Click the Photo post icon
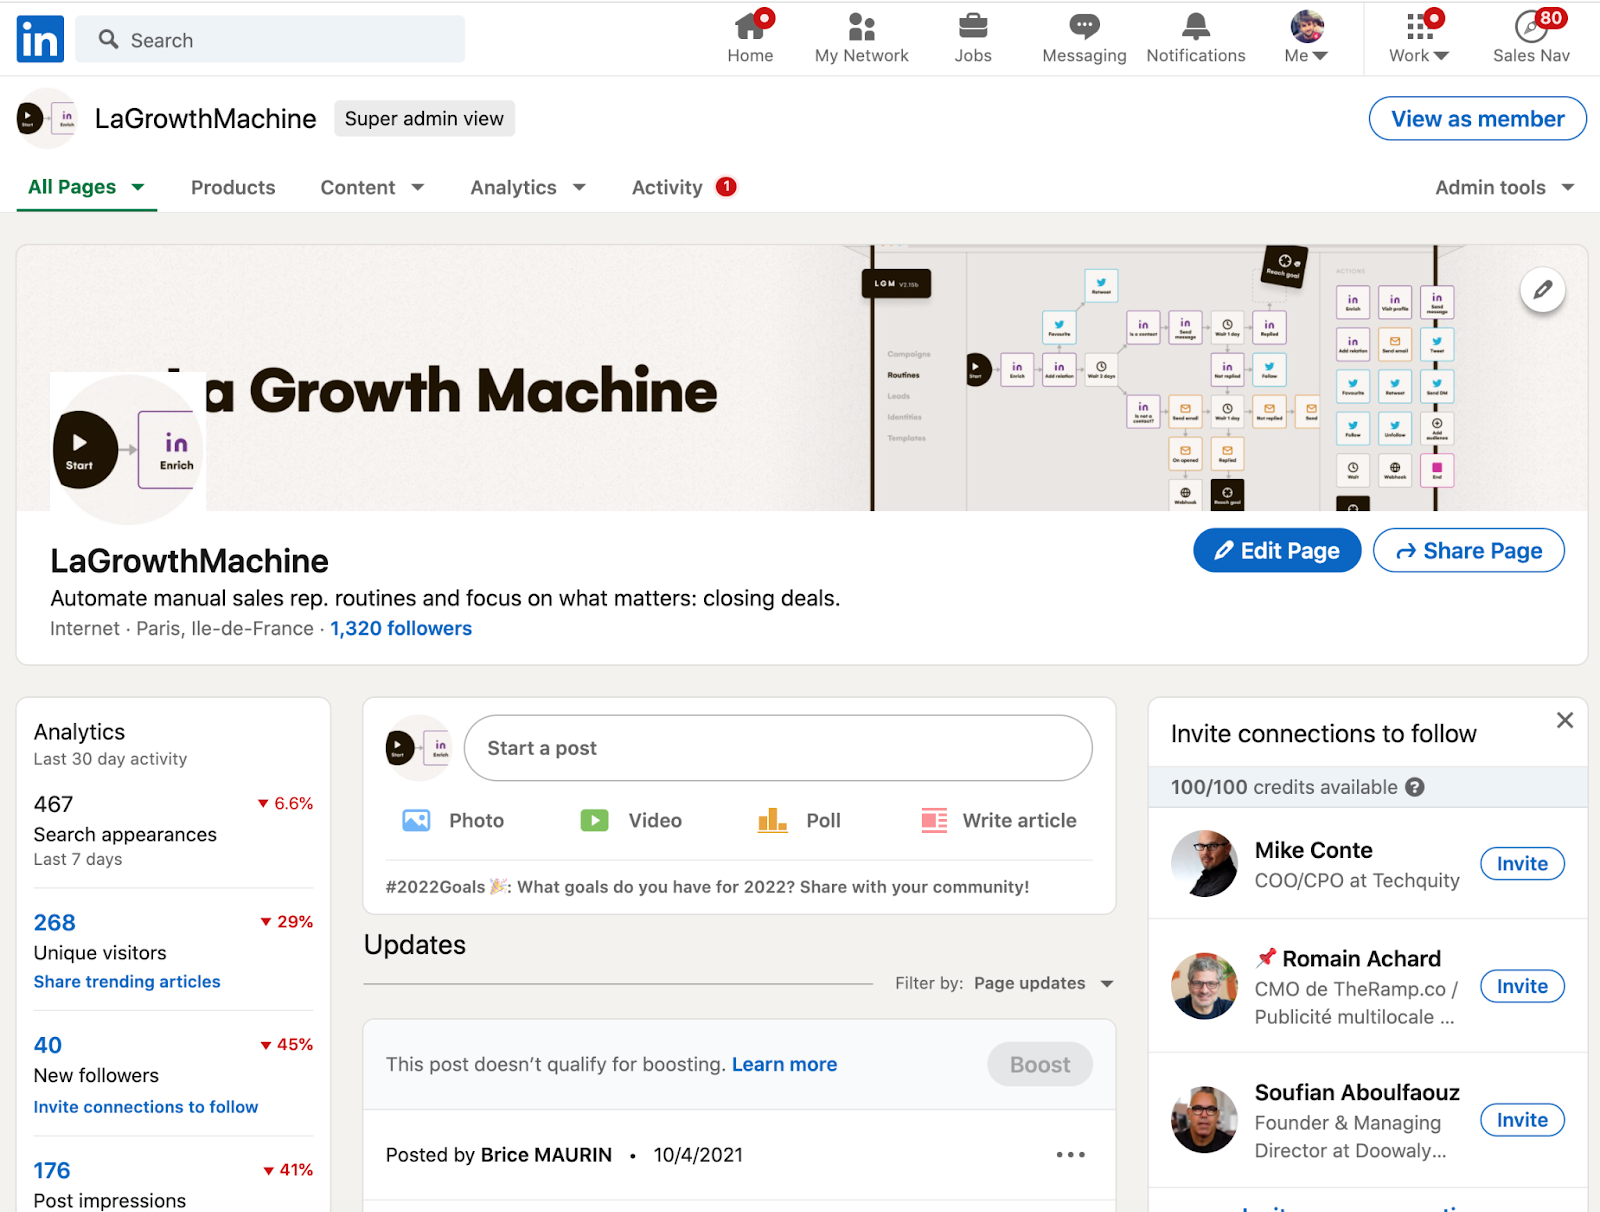Viewport: 1600px width, 1212px height. (x=416, y=821)
